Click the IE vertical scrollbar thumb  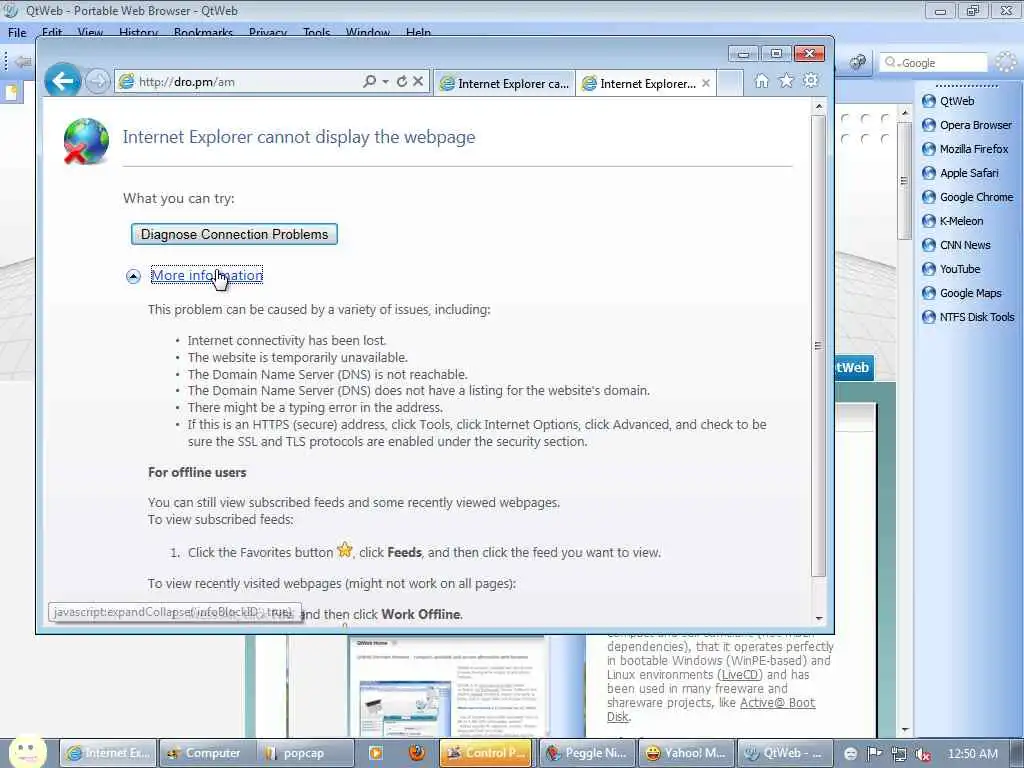818,346
